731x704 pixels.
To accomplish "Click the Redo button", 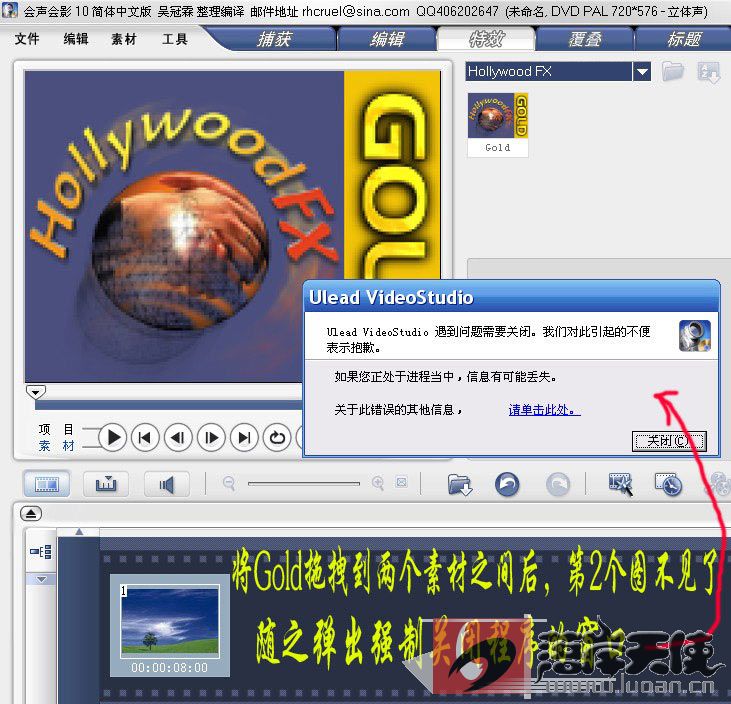I will pyautogui.click(x=558, y=484).
